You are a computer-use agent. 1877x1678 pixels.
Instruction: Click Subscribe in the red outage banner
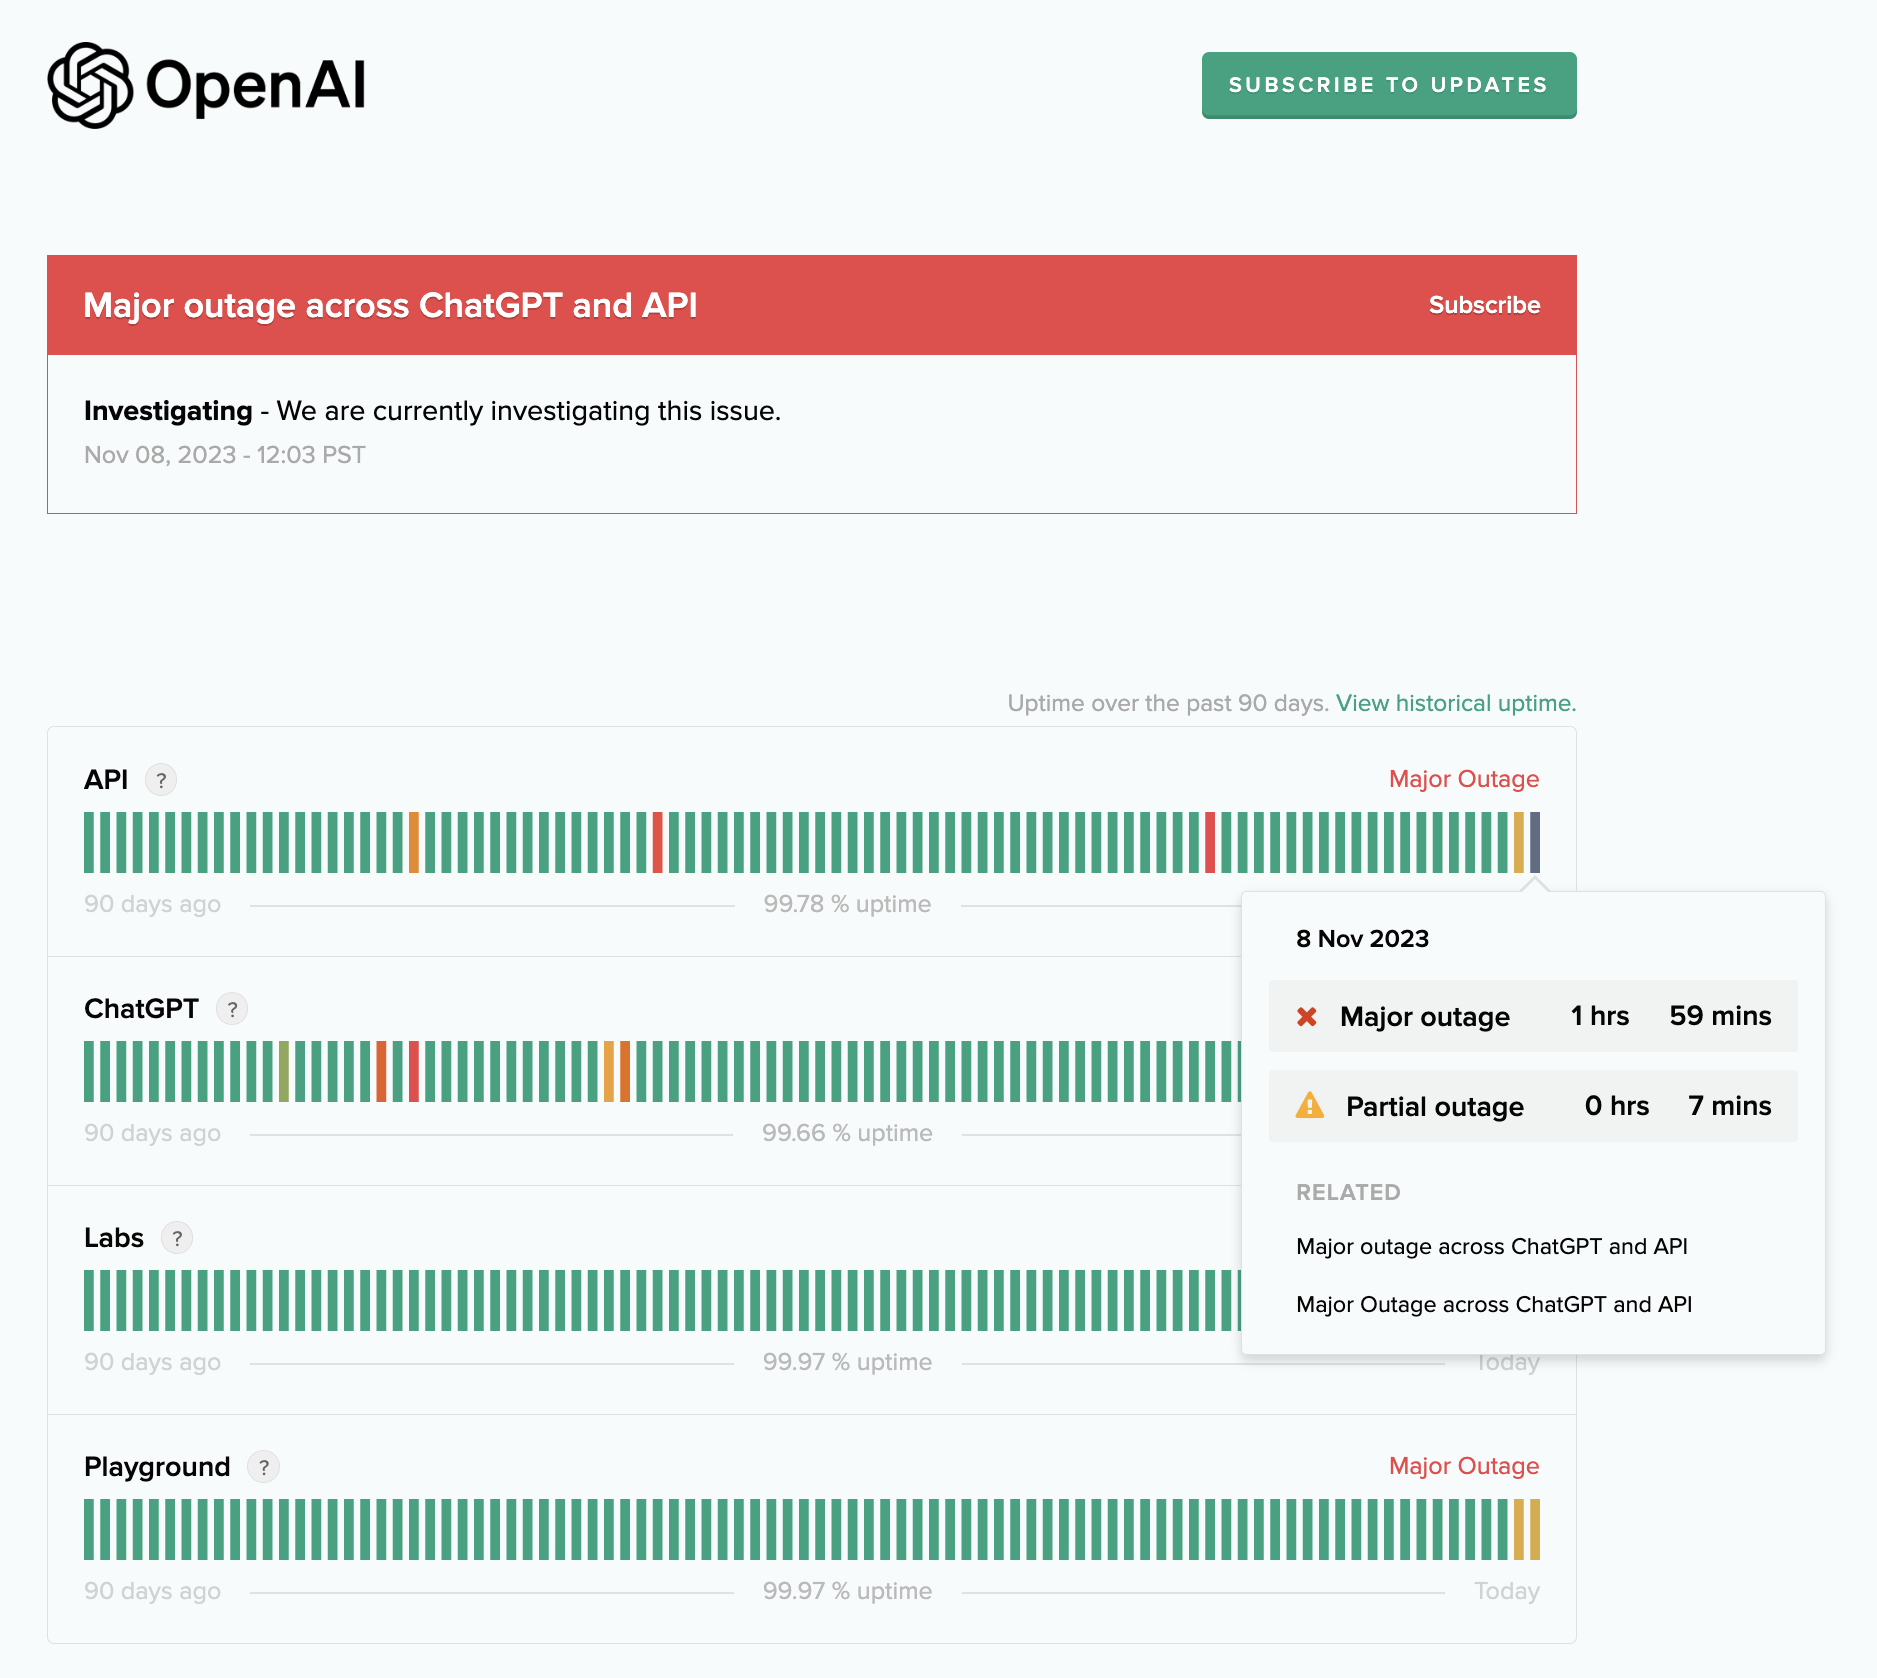[1484, 305]
